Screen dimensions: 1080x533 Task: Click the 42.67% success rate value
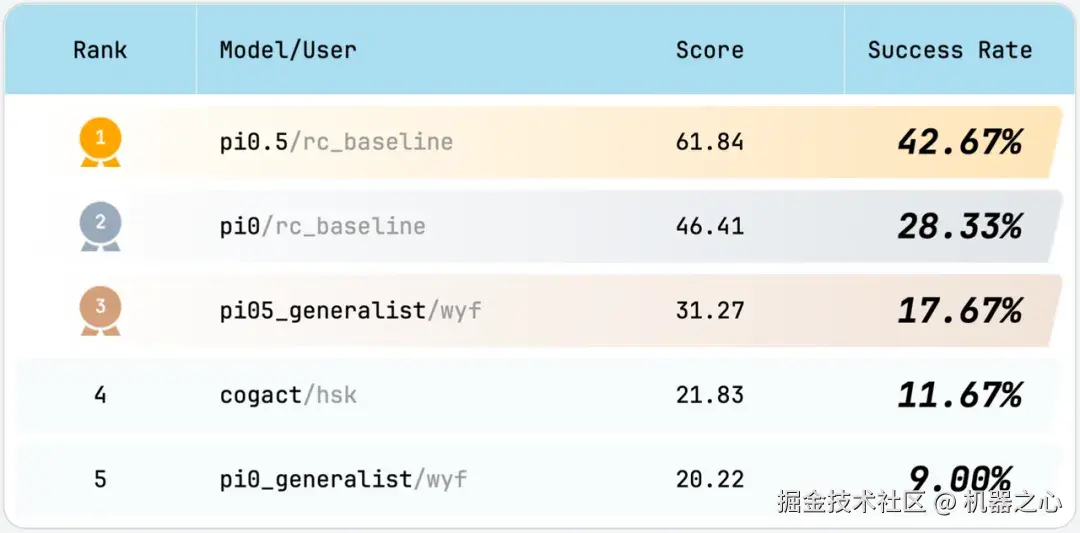[x=959, y=142]
